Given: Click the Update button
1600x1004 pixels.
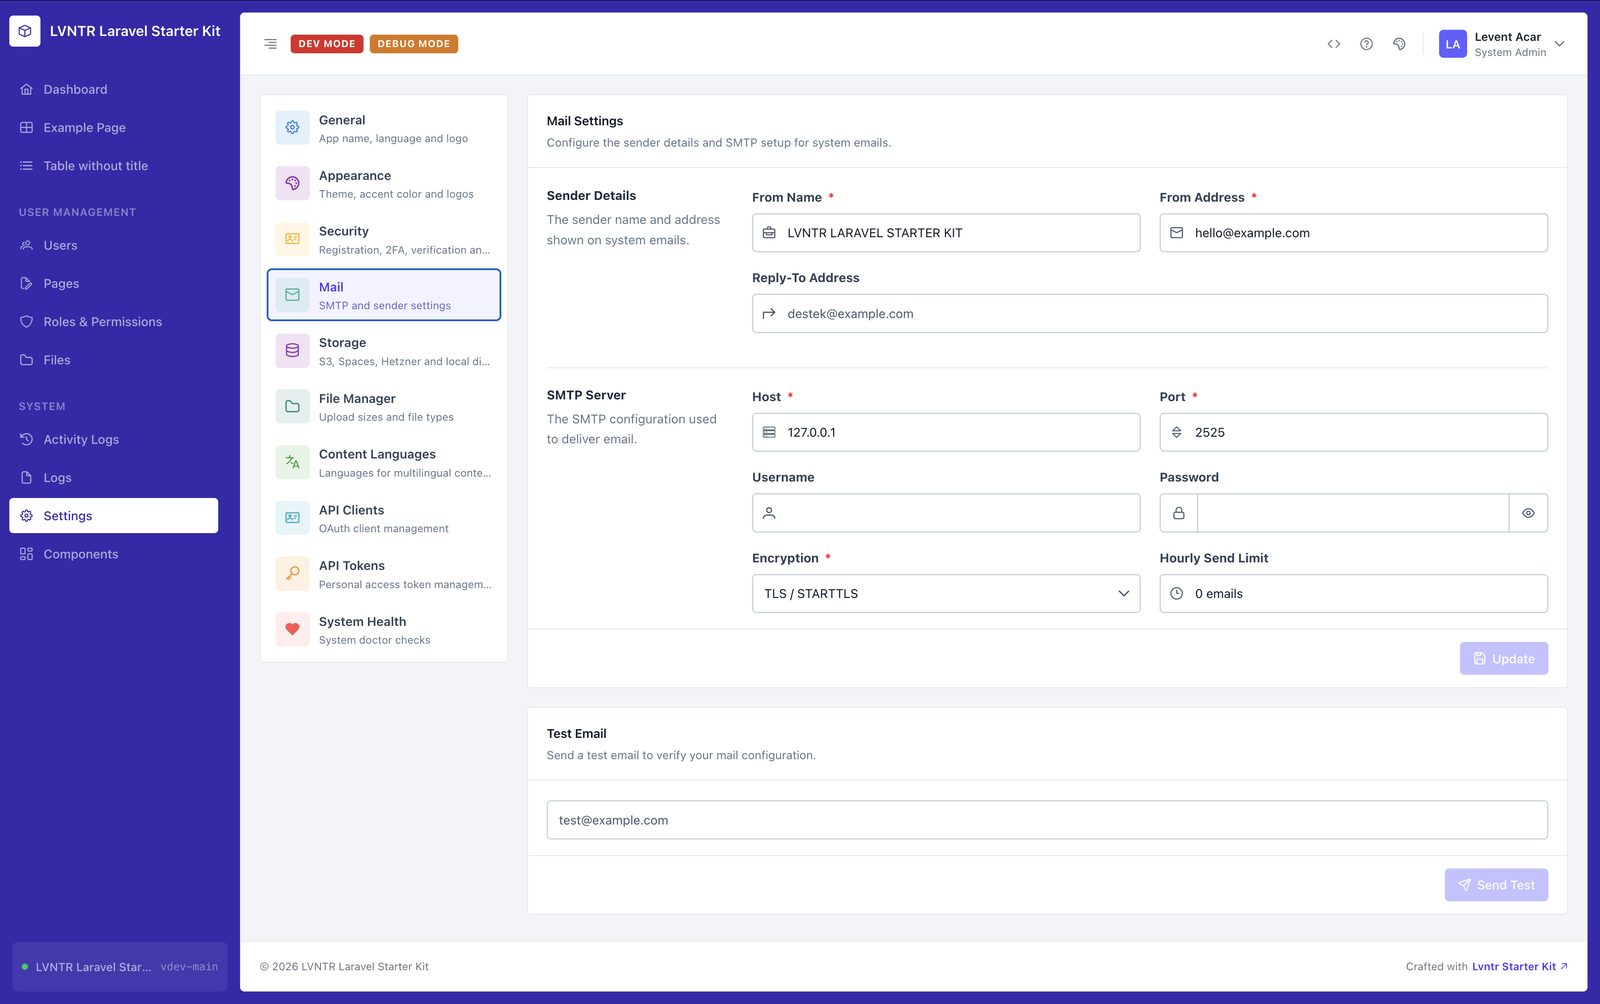Looking at the screenshot, I should click(x=1503, y=658).
